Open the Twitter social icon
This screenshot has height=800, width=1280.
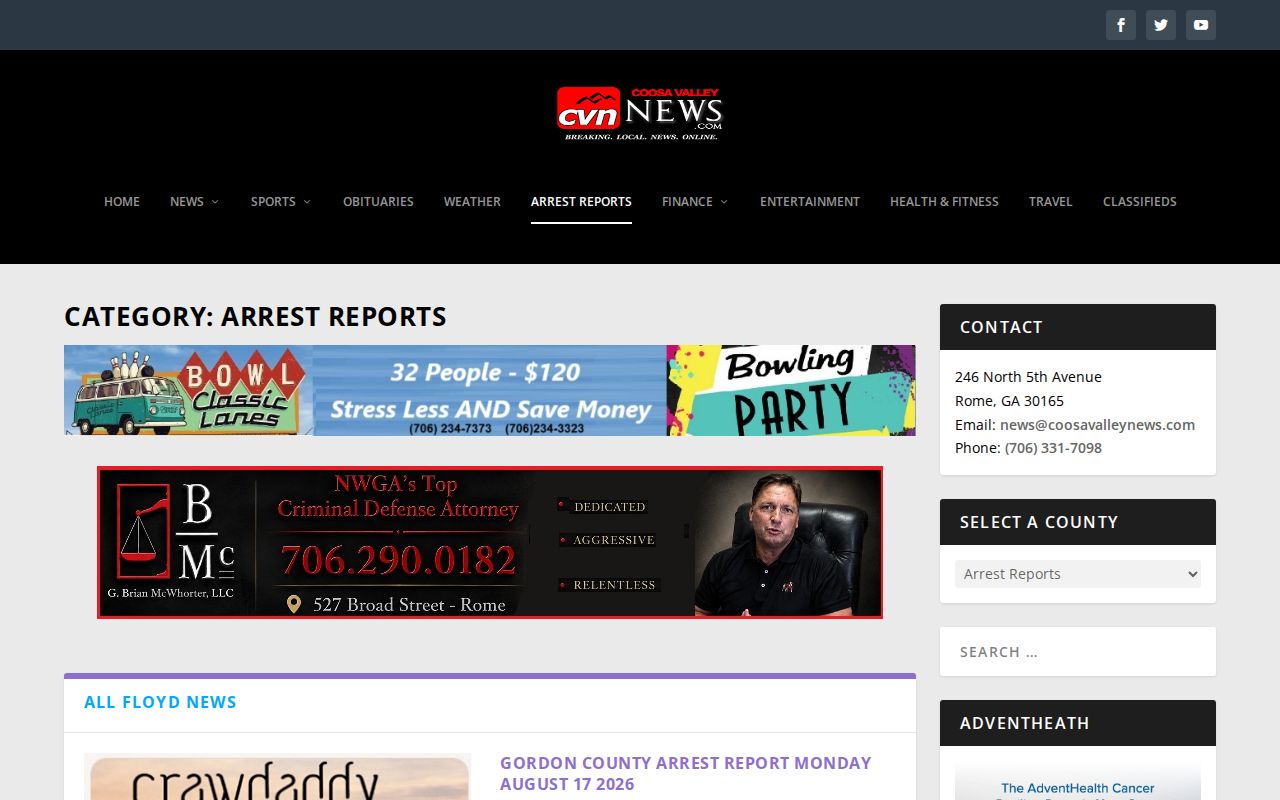(x=1161, y=25)
